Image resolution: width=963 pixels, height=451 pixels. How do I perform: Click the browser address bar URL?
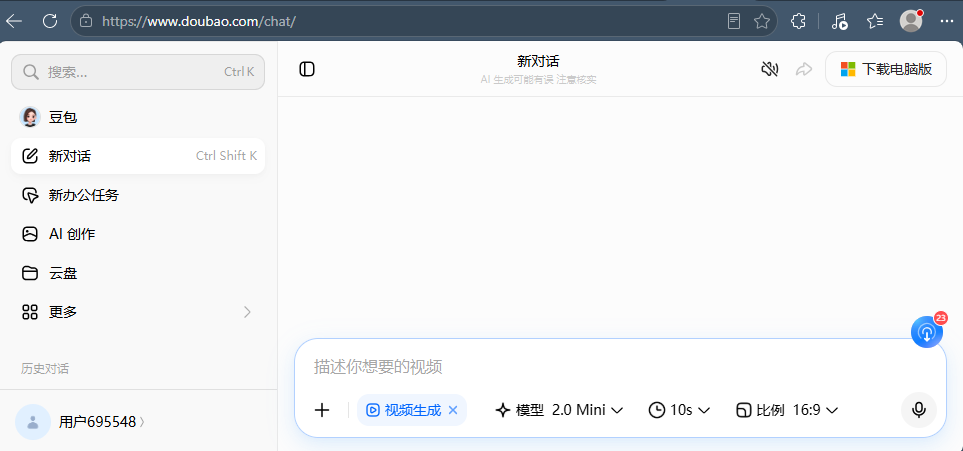point(199,22)
